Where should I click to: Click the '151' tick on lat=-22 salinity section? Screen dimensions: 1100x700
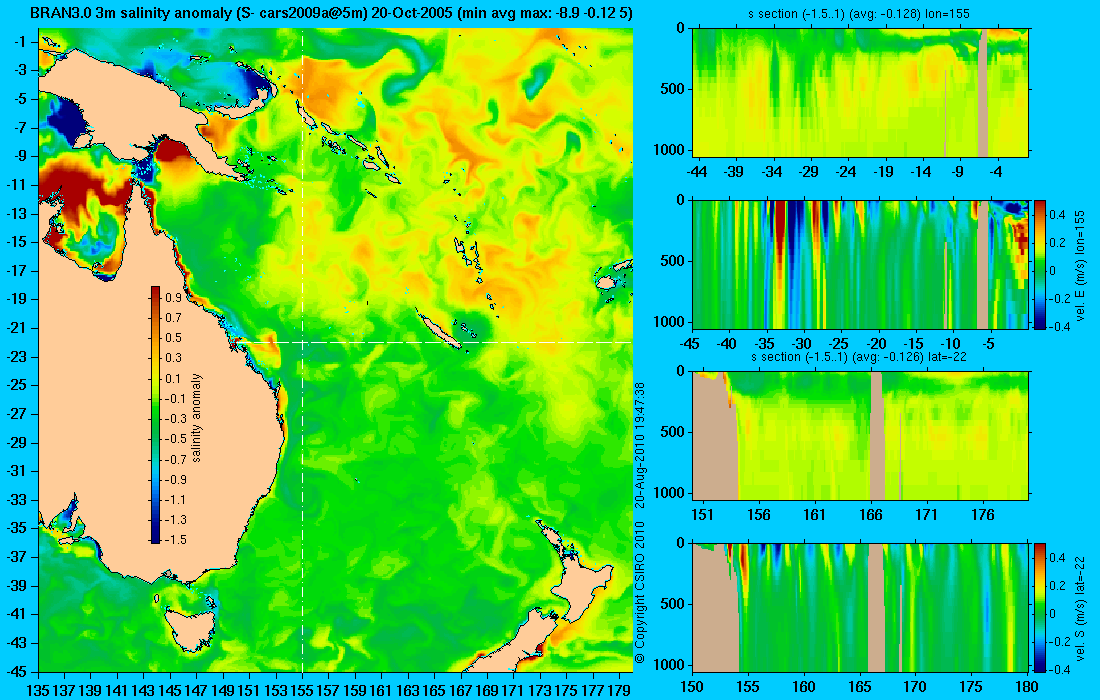702,515
